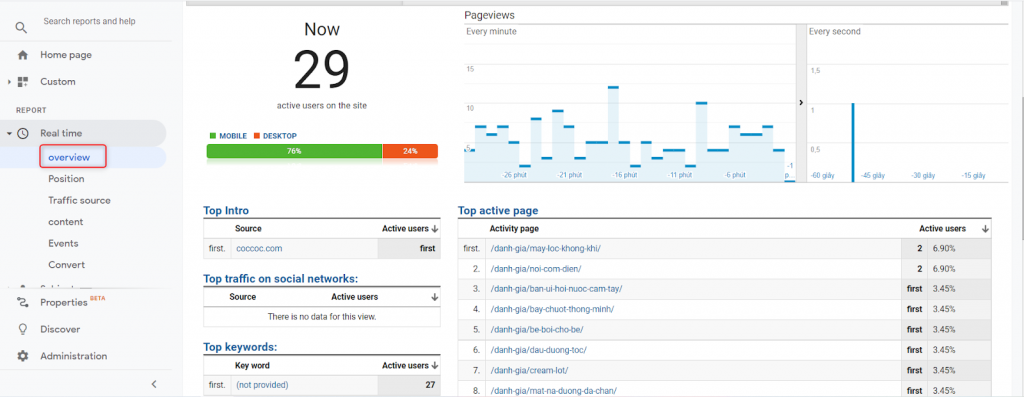Open the Top active page heading link

coord(498,211)
